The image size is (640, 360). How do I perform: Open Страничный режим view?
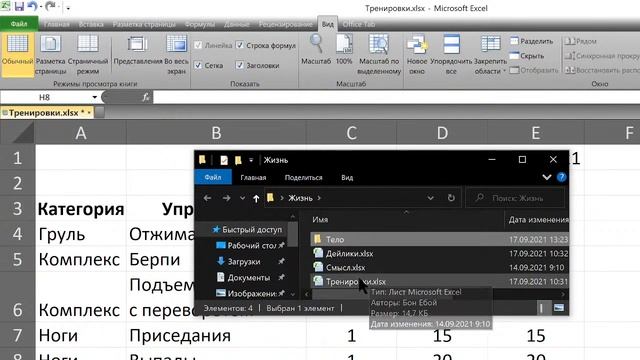tap(88, 55)
